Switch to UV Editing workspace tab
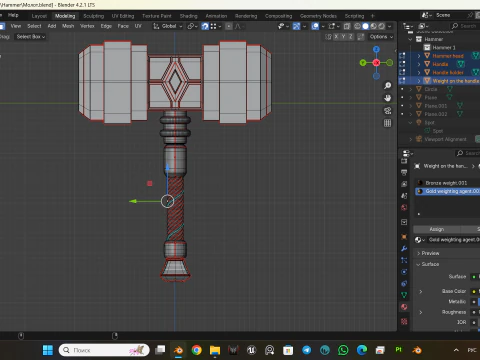Screen dimensions: 480x360 tap(123, 16)
